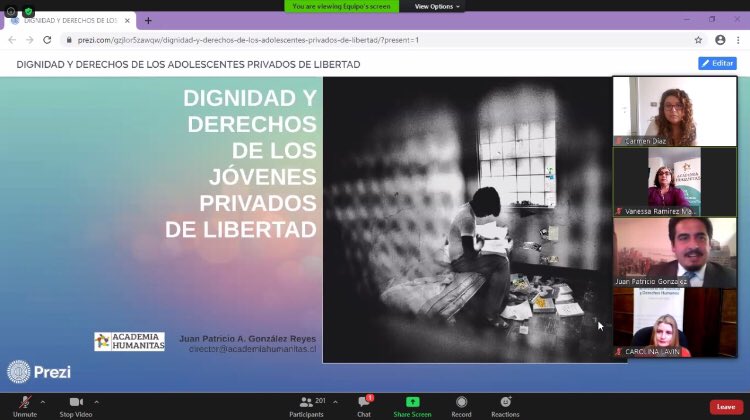Start meeting Record

(461, 407)
